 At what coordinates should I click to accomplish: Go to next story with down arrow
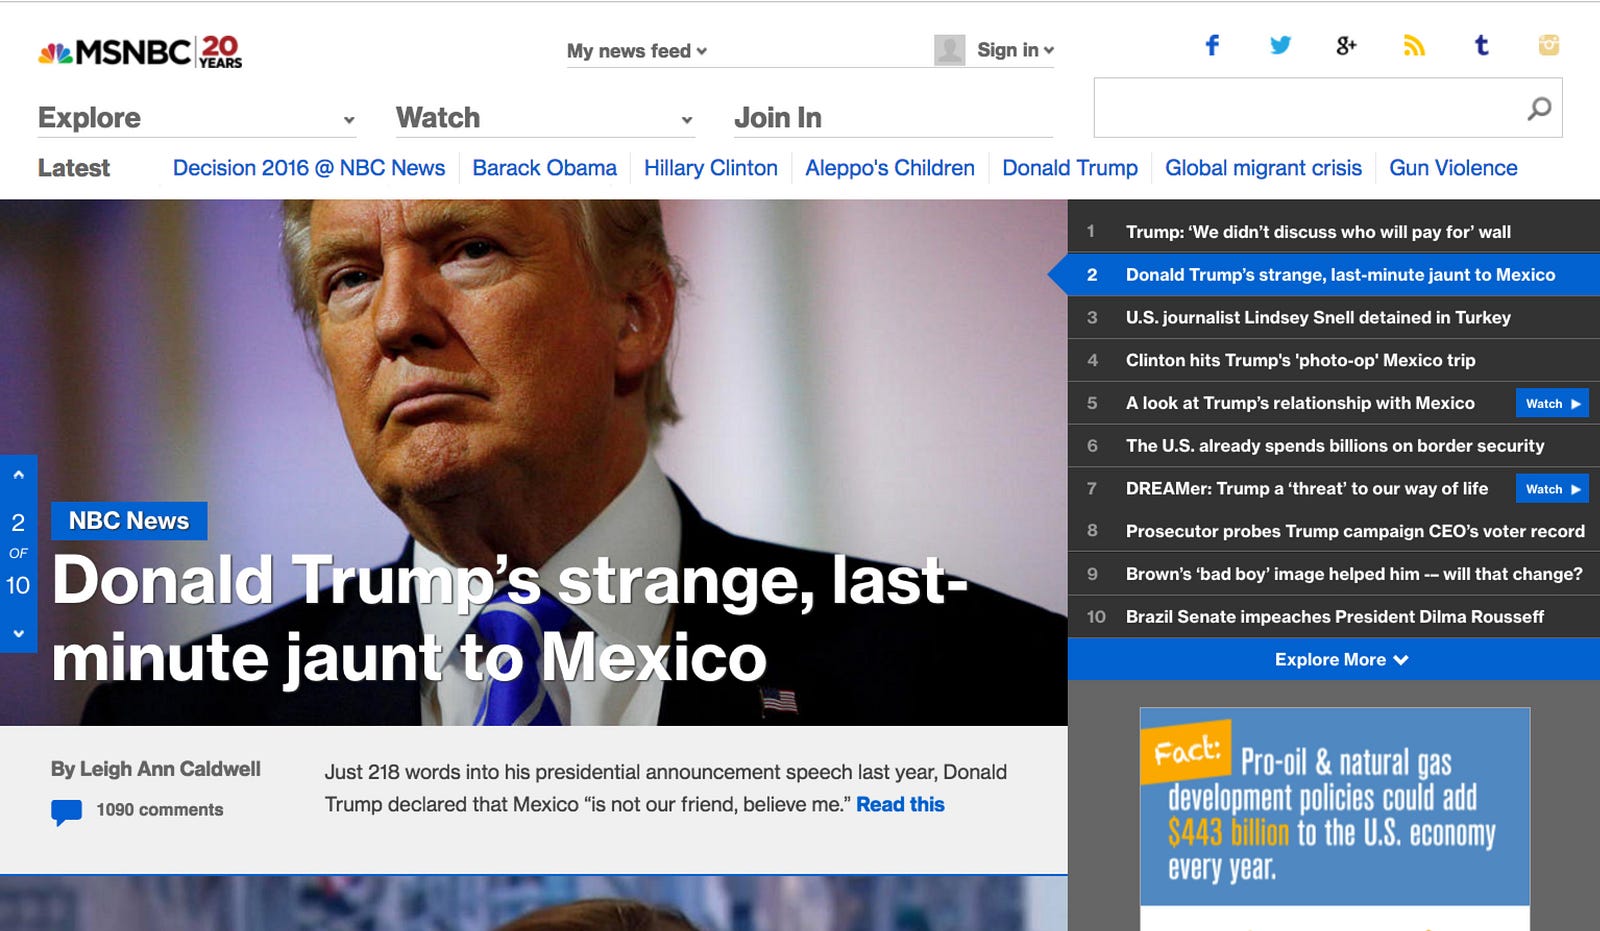click(x=18, y=633)
